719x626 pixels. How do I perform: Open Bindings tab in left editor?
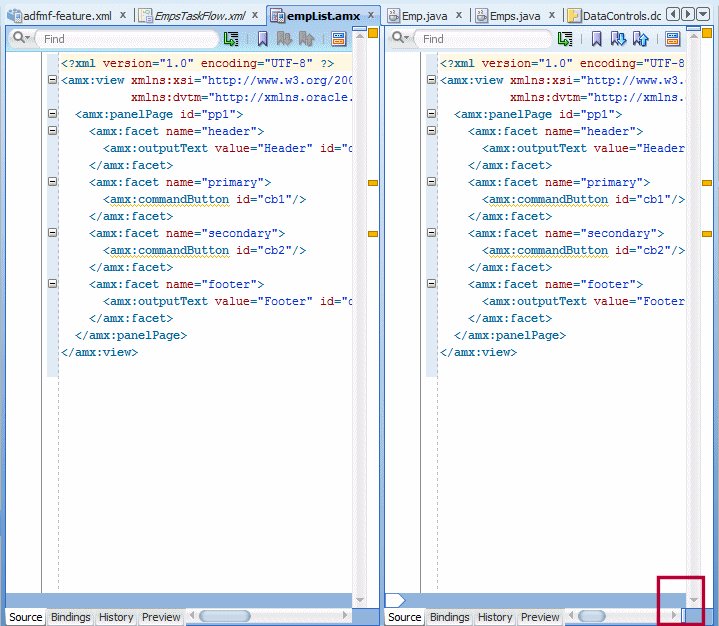pos(71,617)
